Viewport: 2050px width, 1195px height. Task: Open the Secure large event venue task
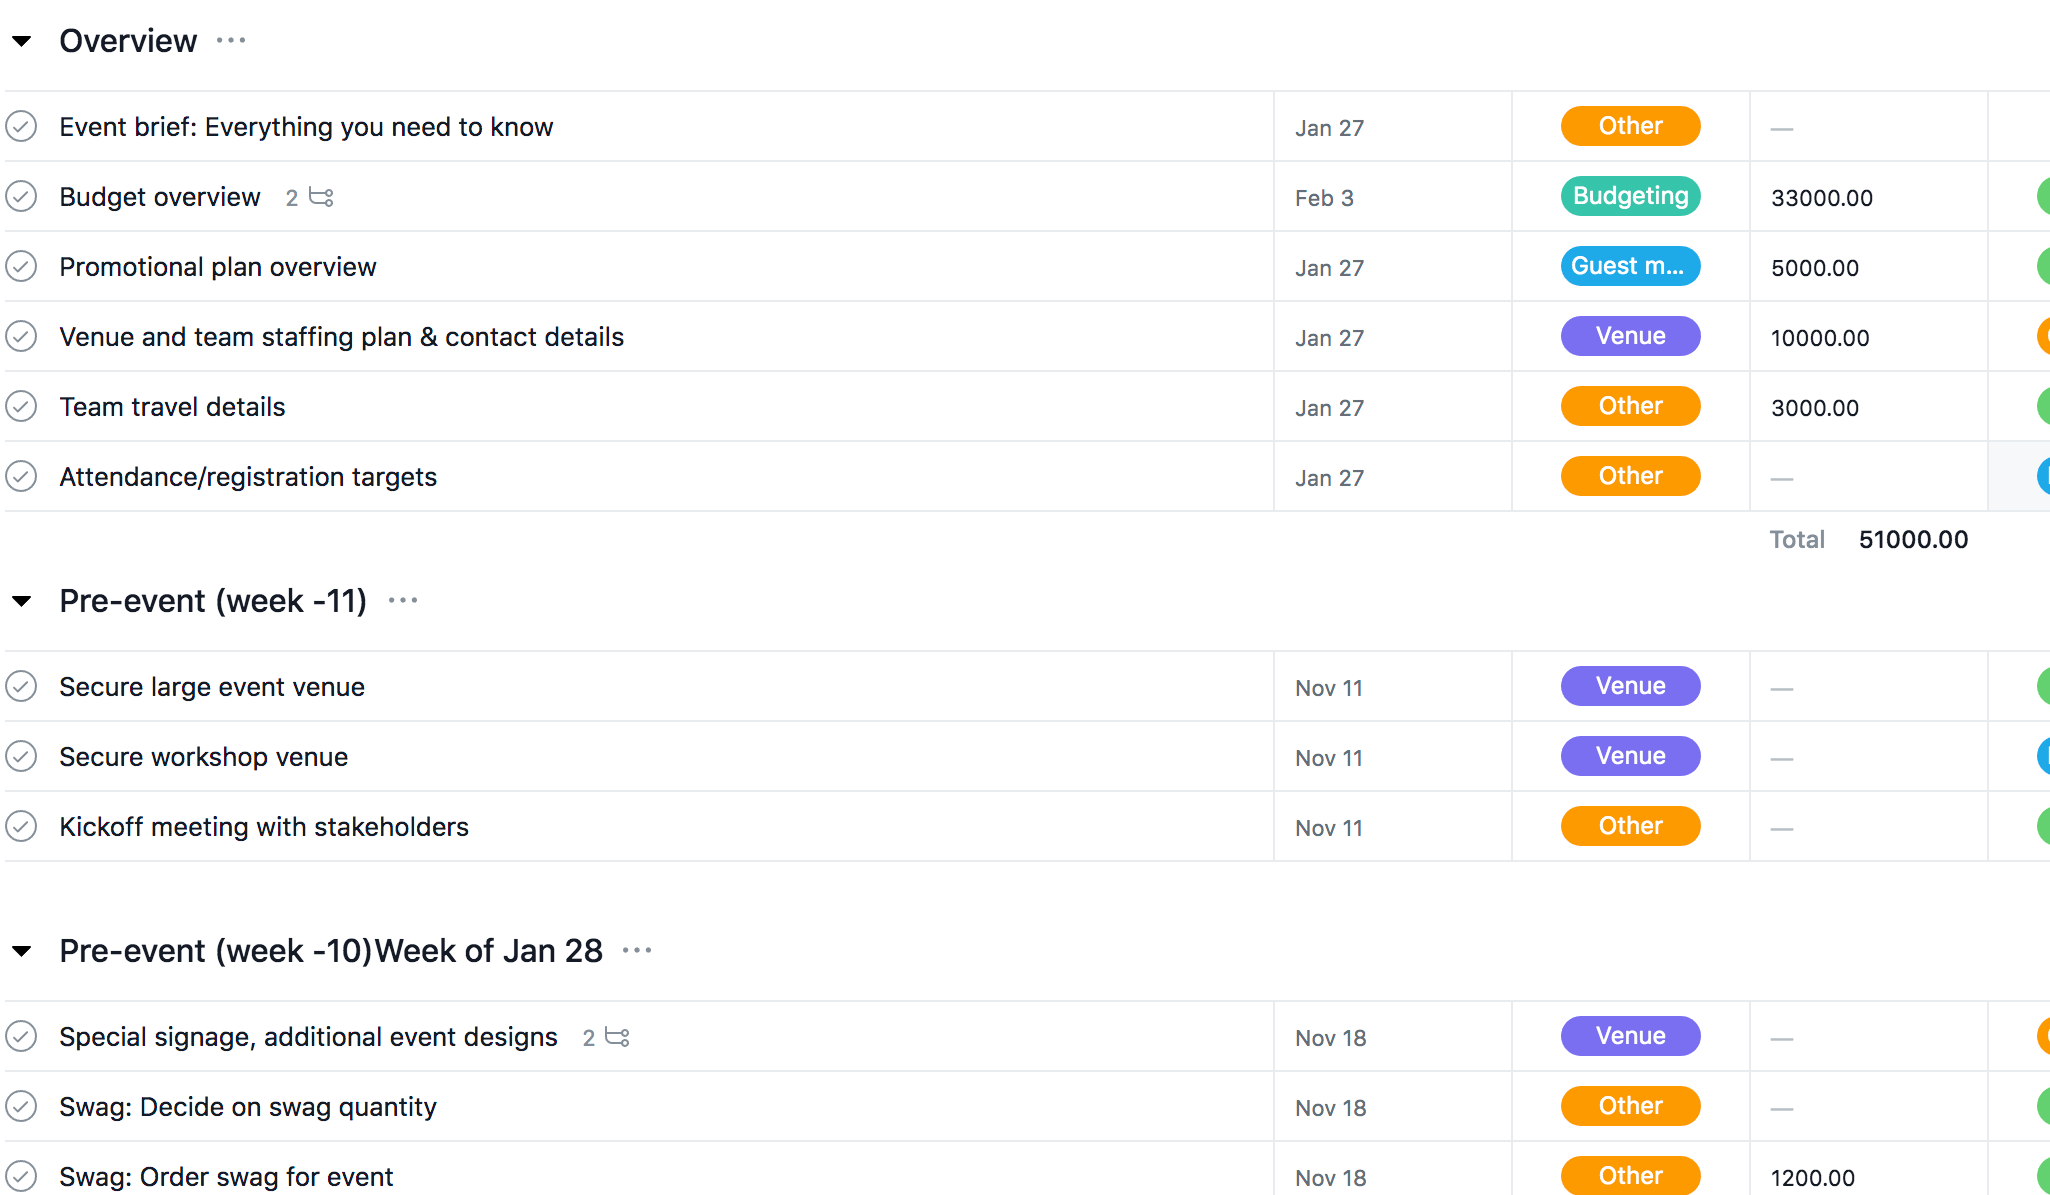212,687
